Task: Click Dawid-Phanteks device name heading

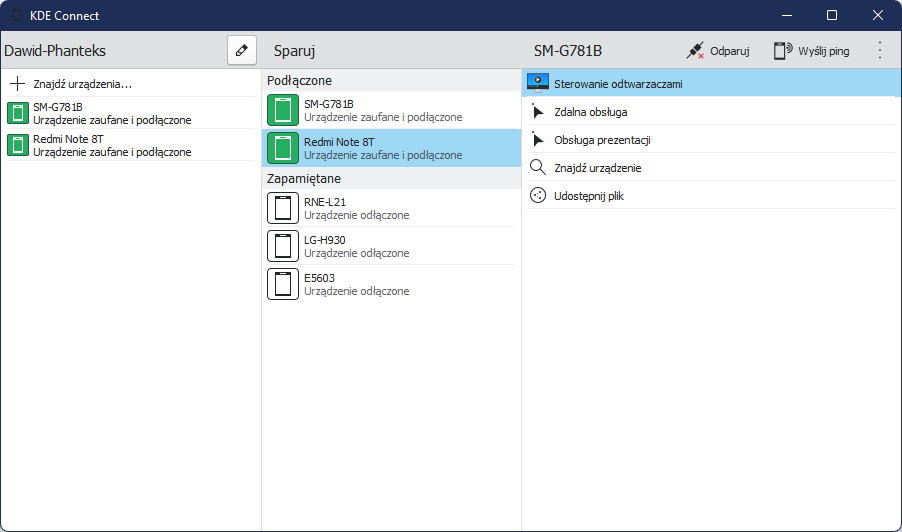Action: click(x=55, y=51)
